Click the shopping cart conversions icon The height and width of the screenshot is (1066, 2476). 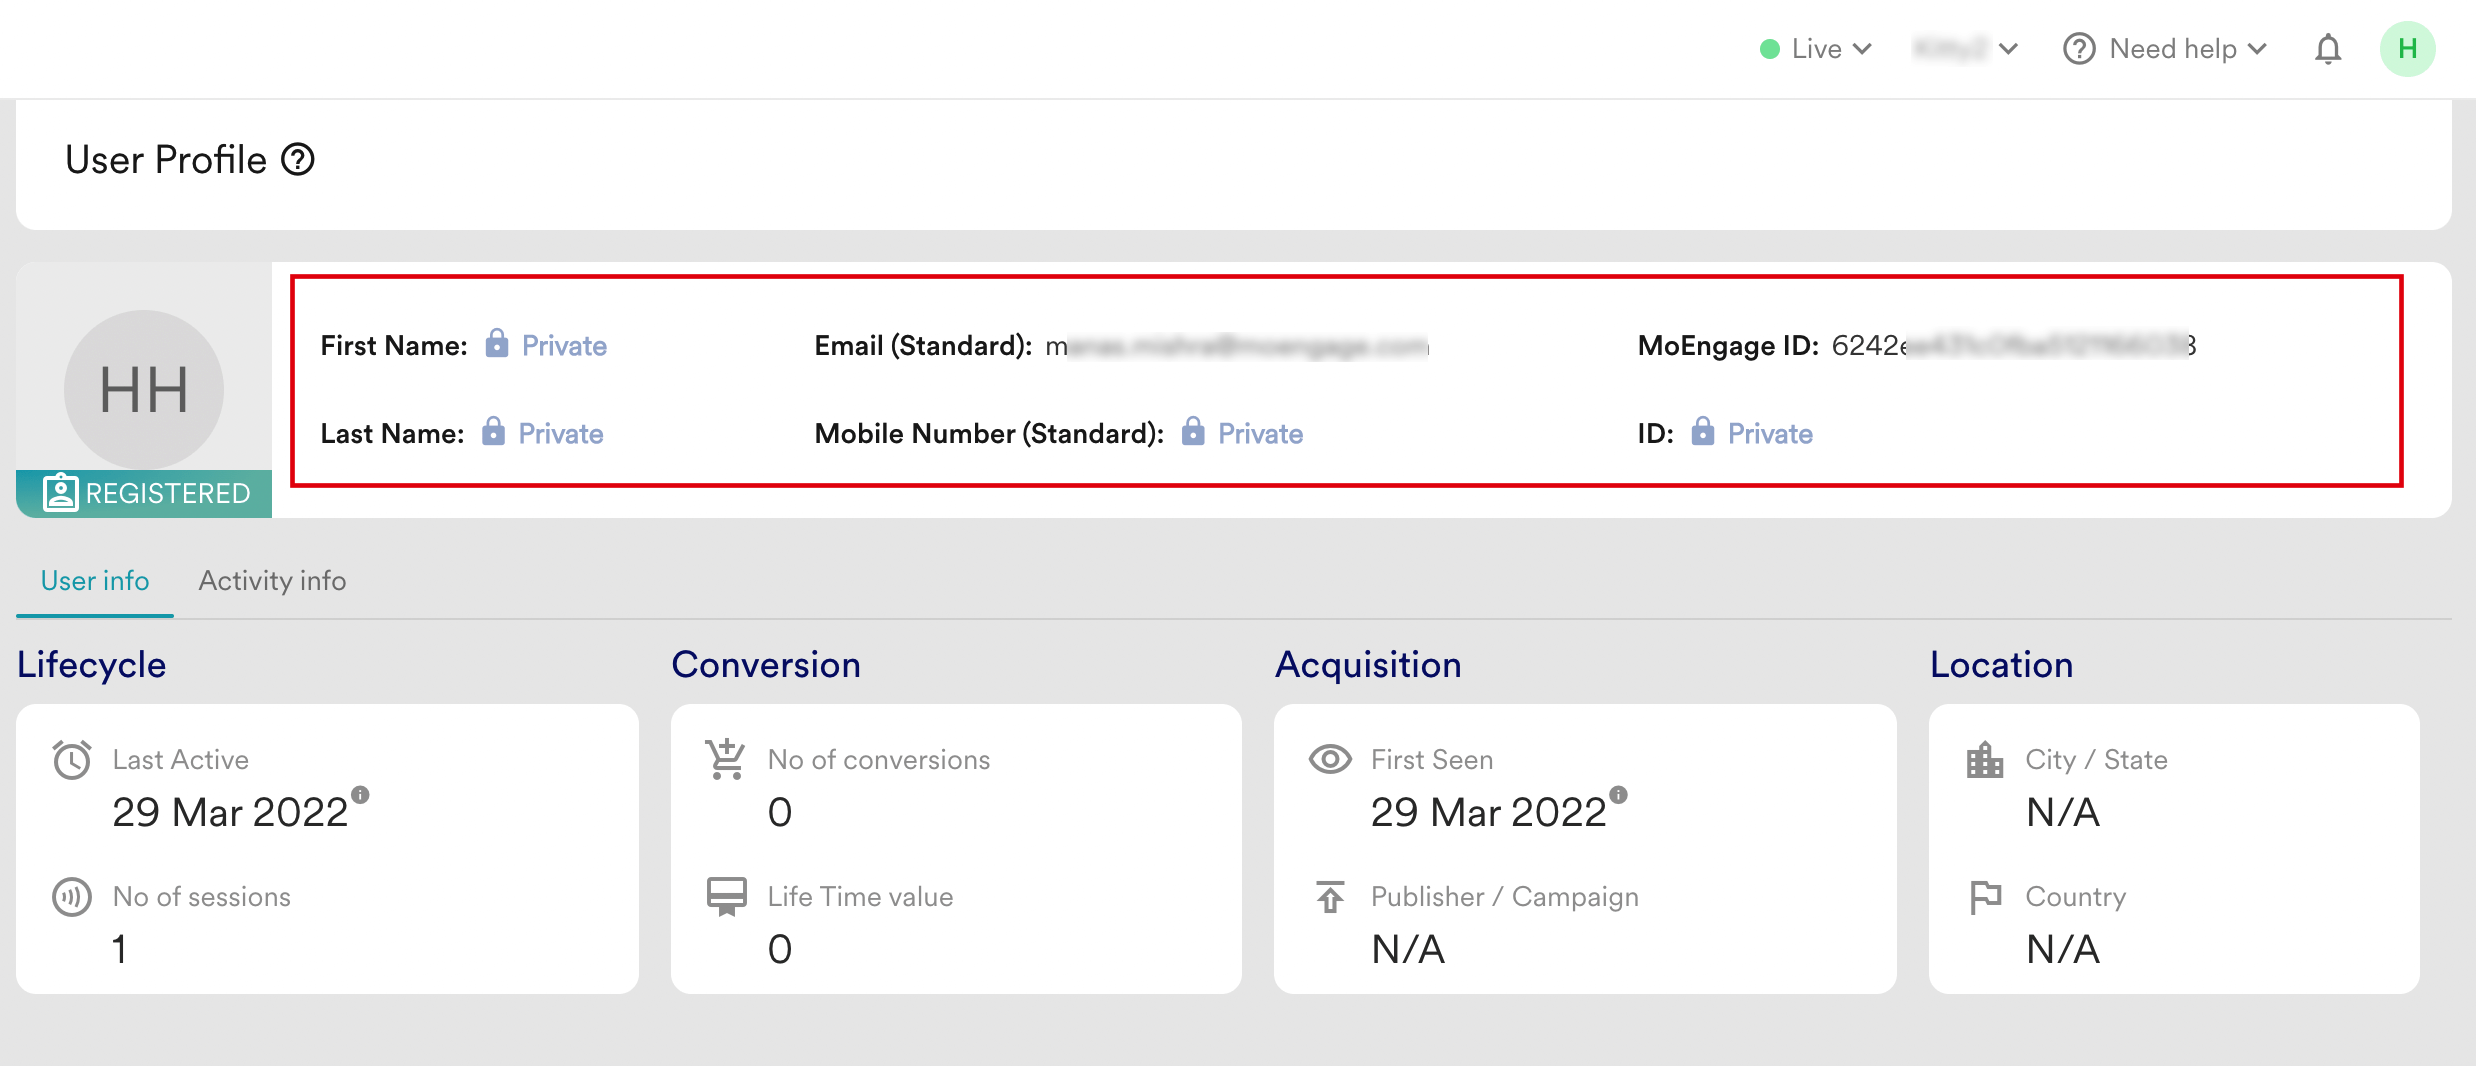[725, 760]
